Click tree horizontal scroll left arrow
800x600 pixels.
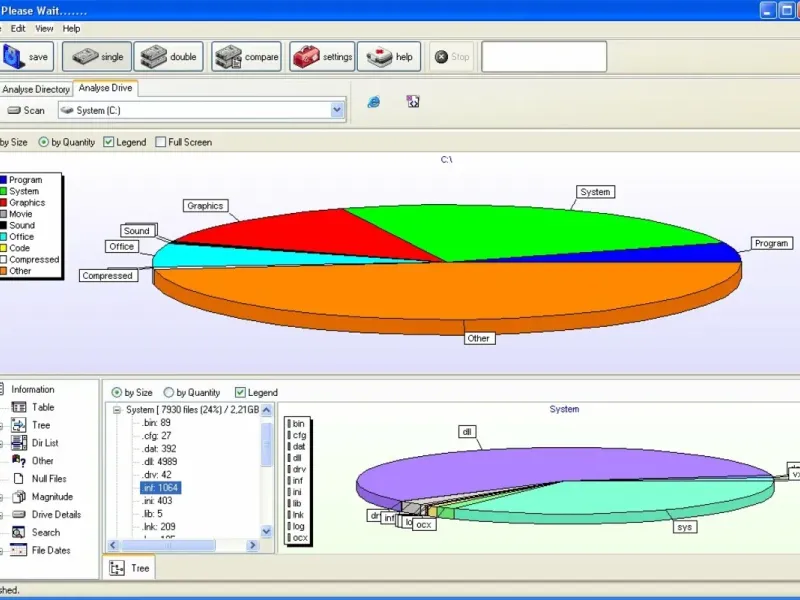point(113,545)
